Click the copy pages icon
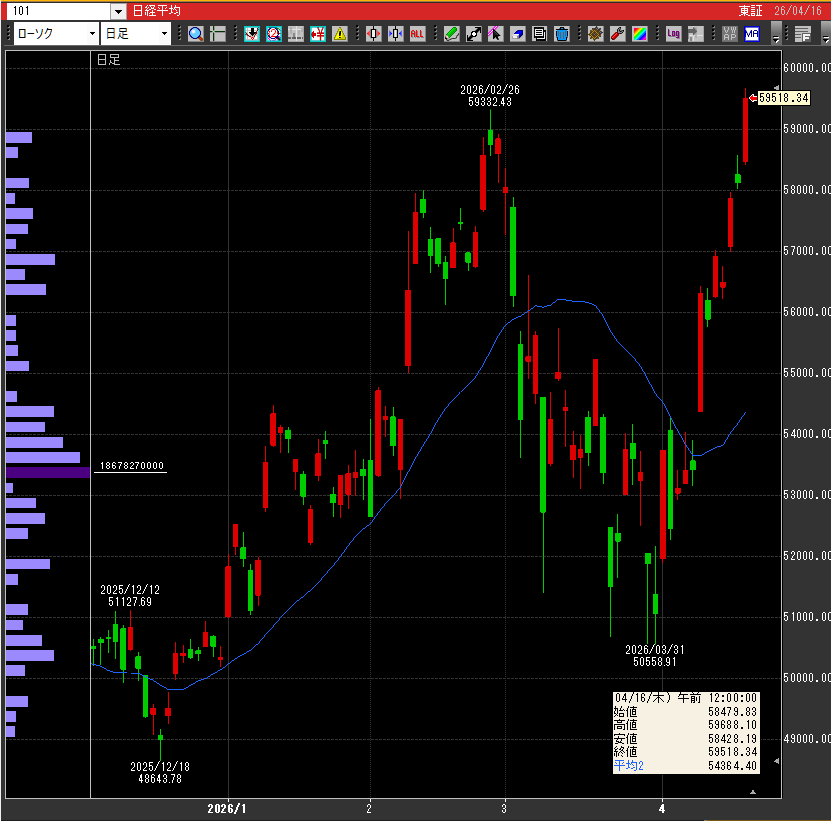The height and width of the screenshot is (821, 831). click(x=540, y=34)
